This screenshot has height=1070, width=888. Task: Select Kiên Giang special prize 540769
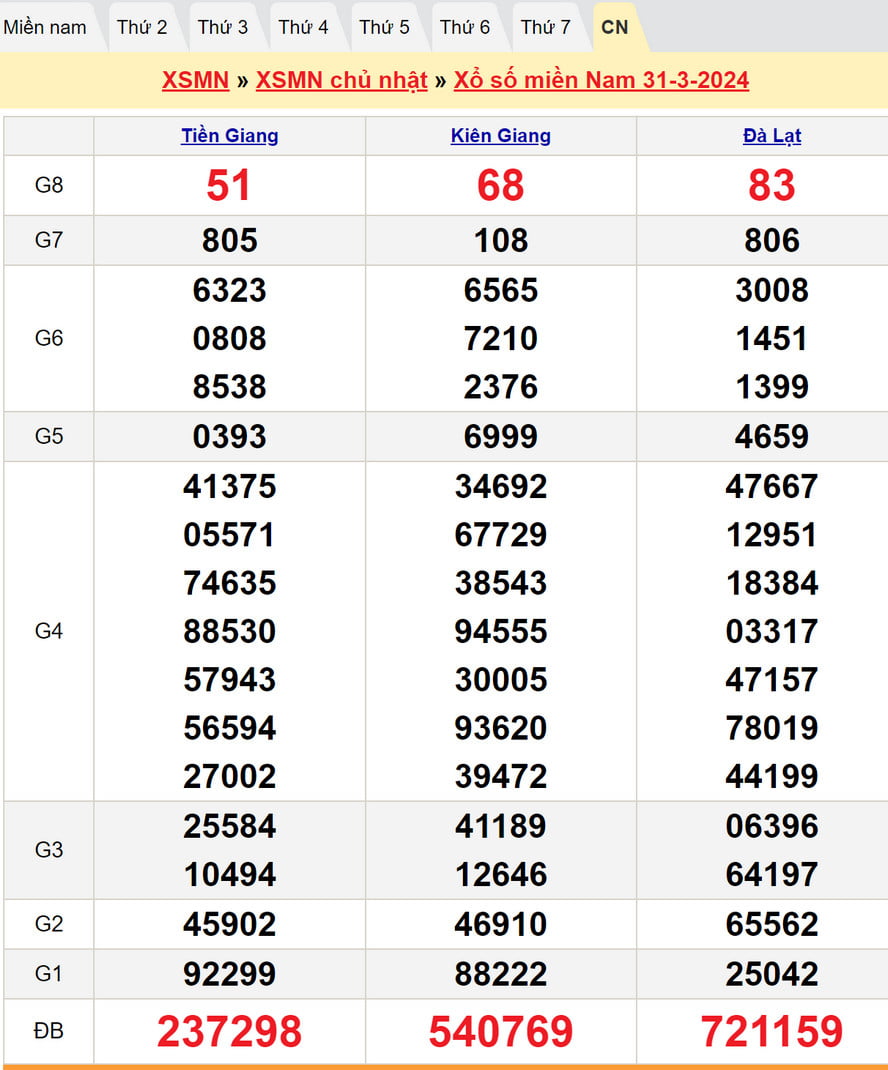501,1031
